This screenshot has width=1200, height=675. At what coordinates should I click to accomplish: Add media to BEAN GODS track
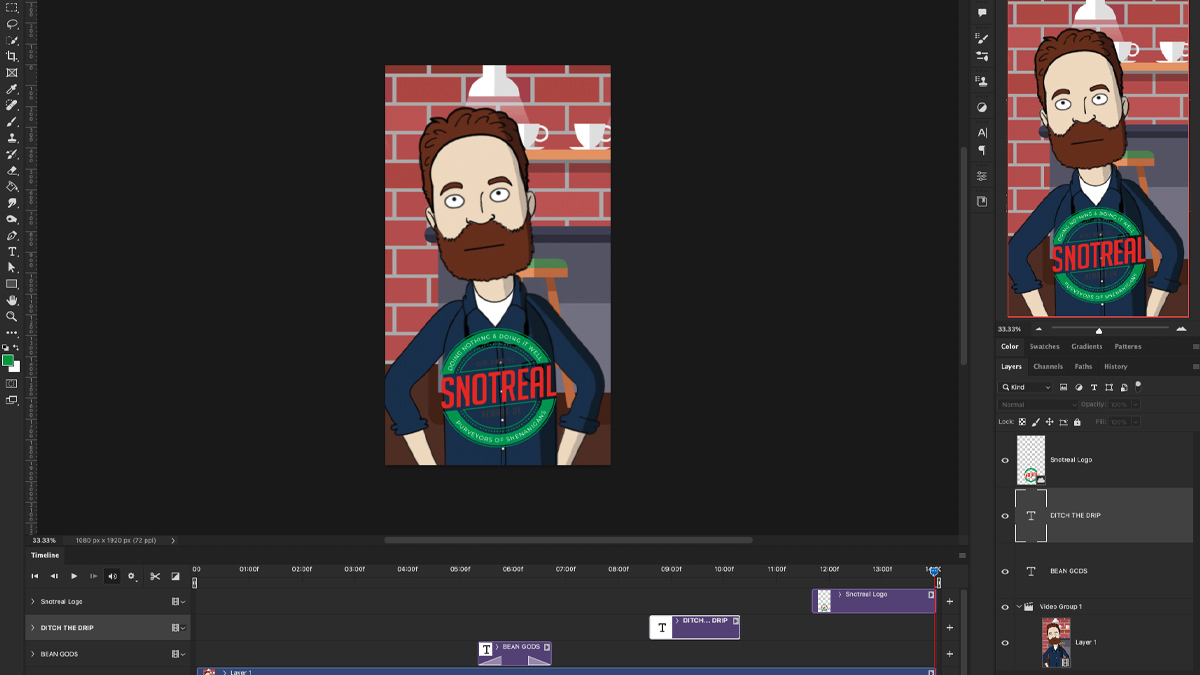[950, 654]
